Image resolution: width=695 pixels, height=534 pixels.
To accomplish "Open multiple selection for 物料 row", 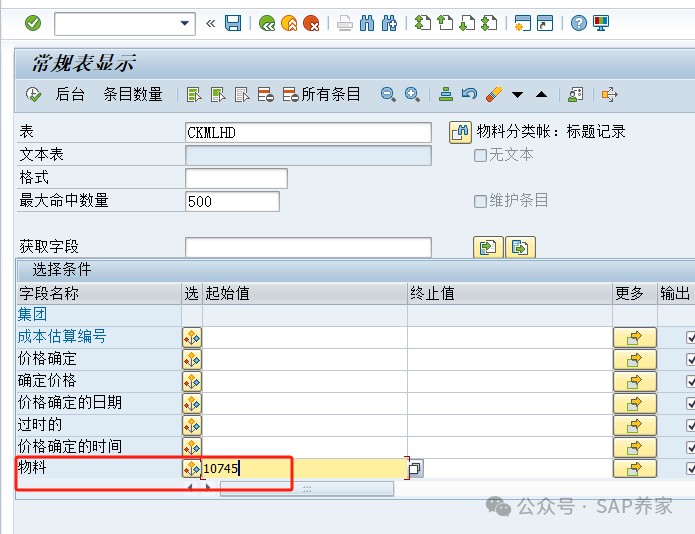I will [x=634, y=468].
